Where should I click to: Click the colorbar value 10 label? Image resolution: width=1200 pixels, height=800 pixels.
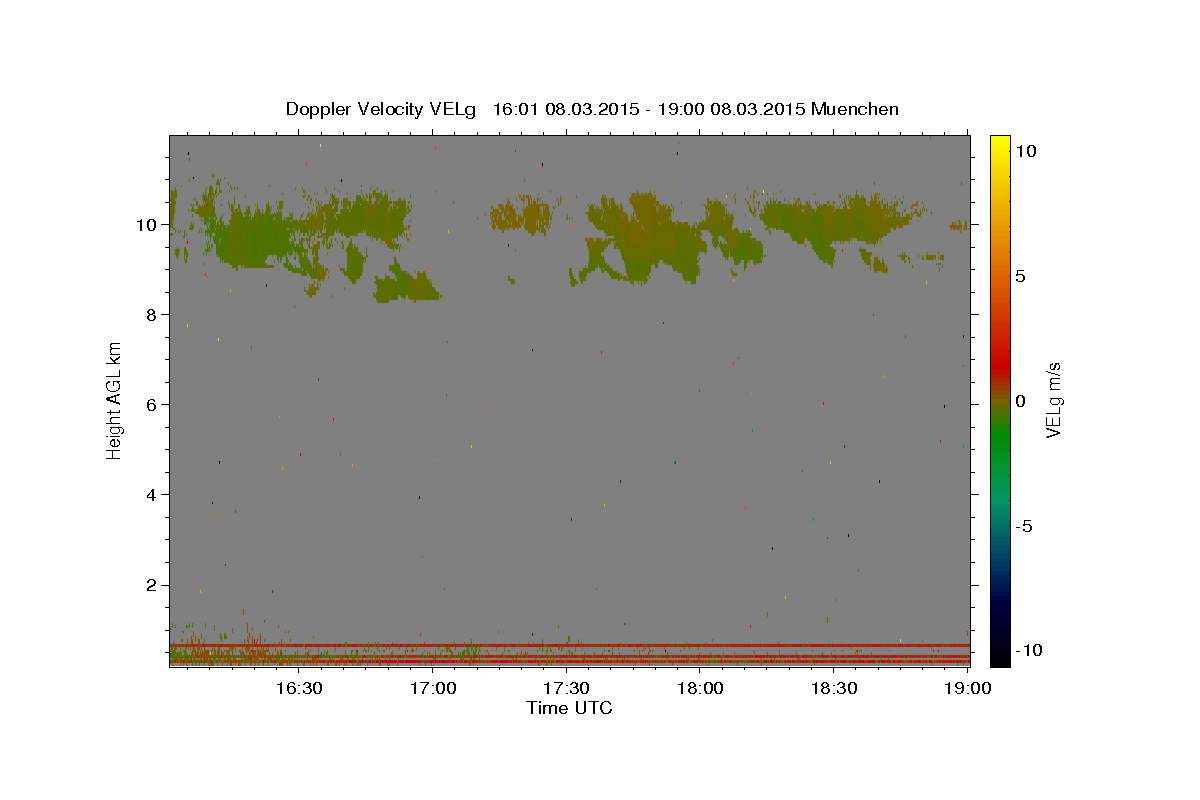[x=1025, y=150]
